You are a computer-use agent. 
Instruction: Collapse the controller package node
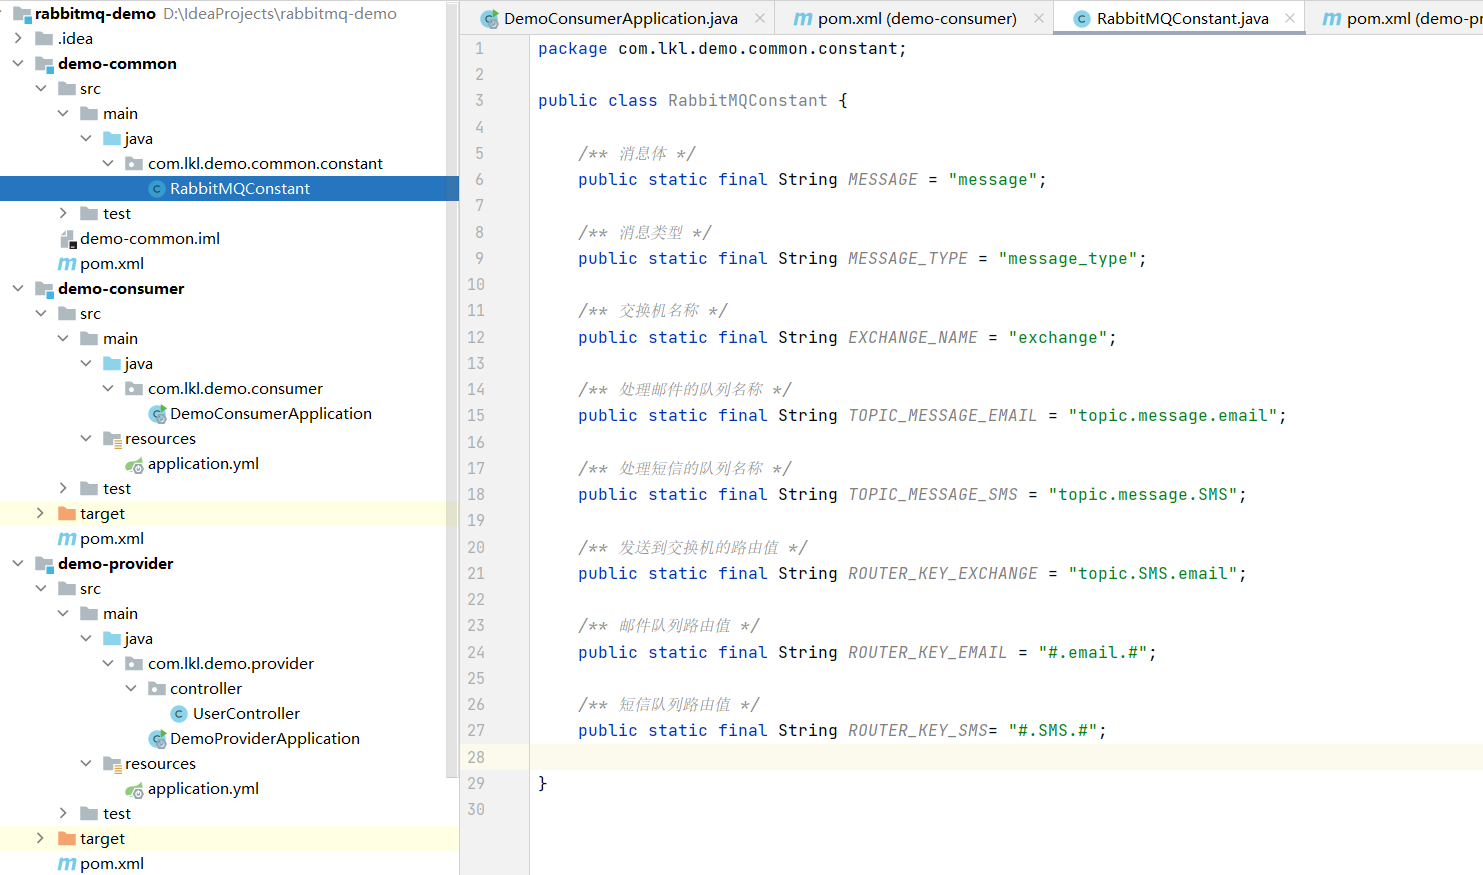tap(131, 689)
